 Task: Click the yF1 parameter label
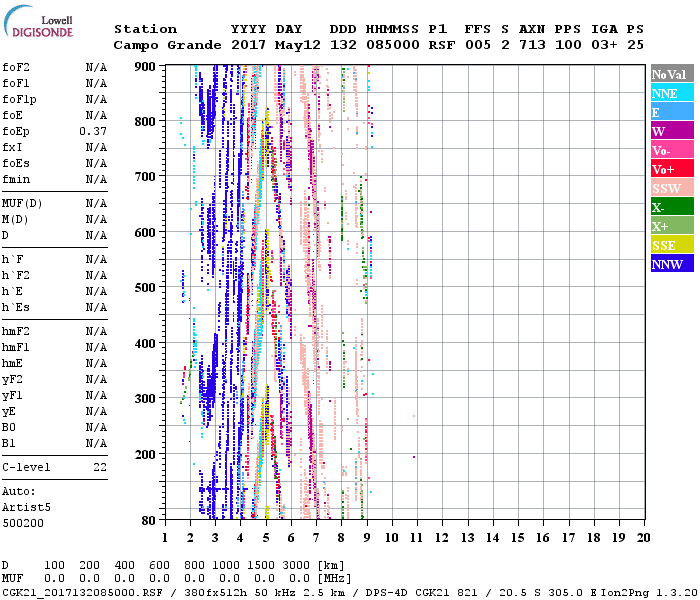pos(12,396)
